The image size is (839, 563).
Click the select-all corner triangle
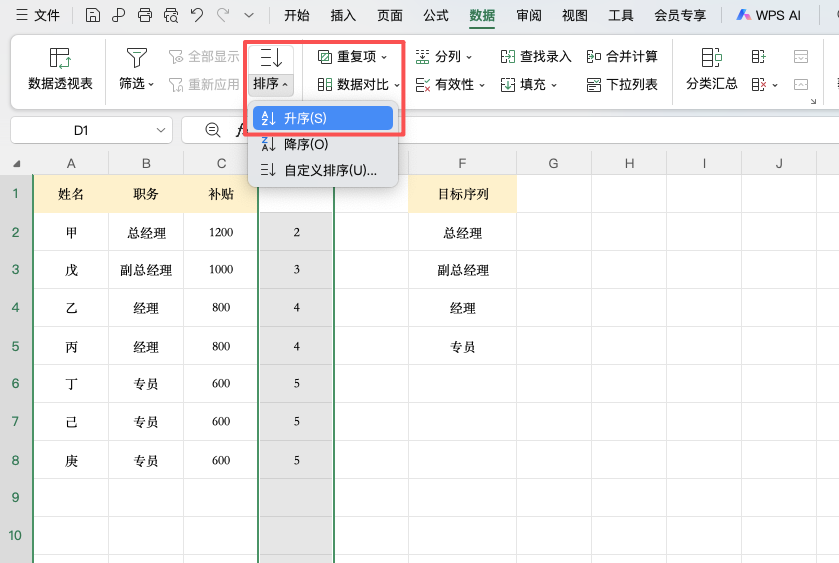coord(17,163)
